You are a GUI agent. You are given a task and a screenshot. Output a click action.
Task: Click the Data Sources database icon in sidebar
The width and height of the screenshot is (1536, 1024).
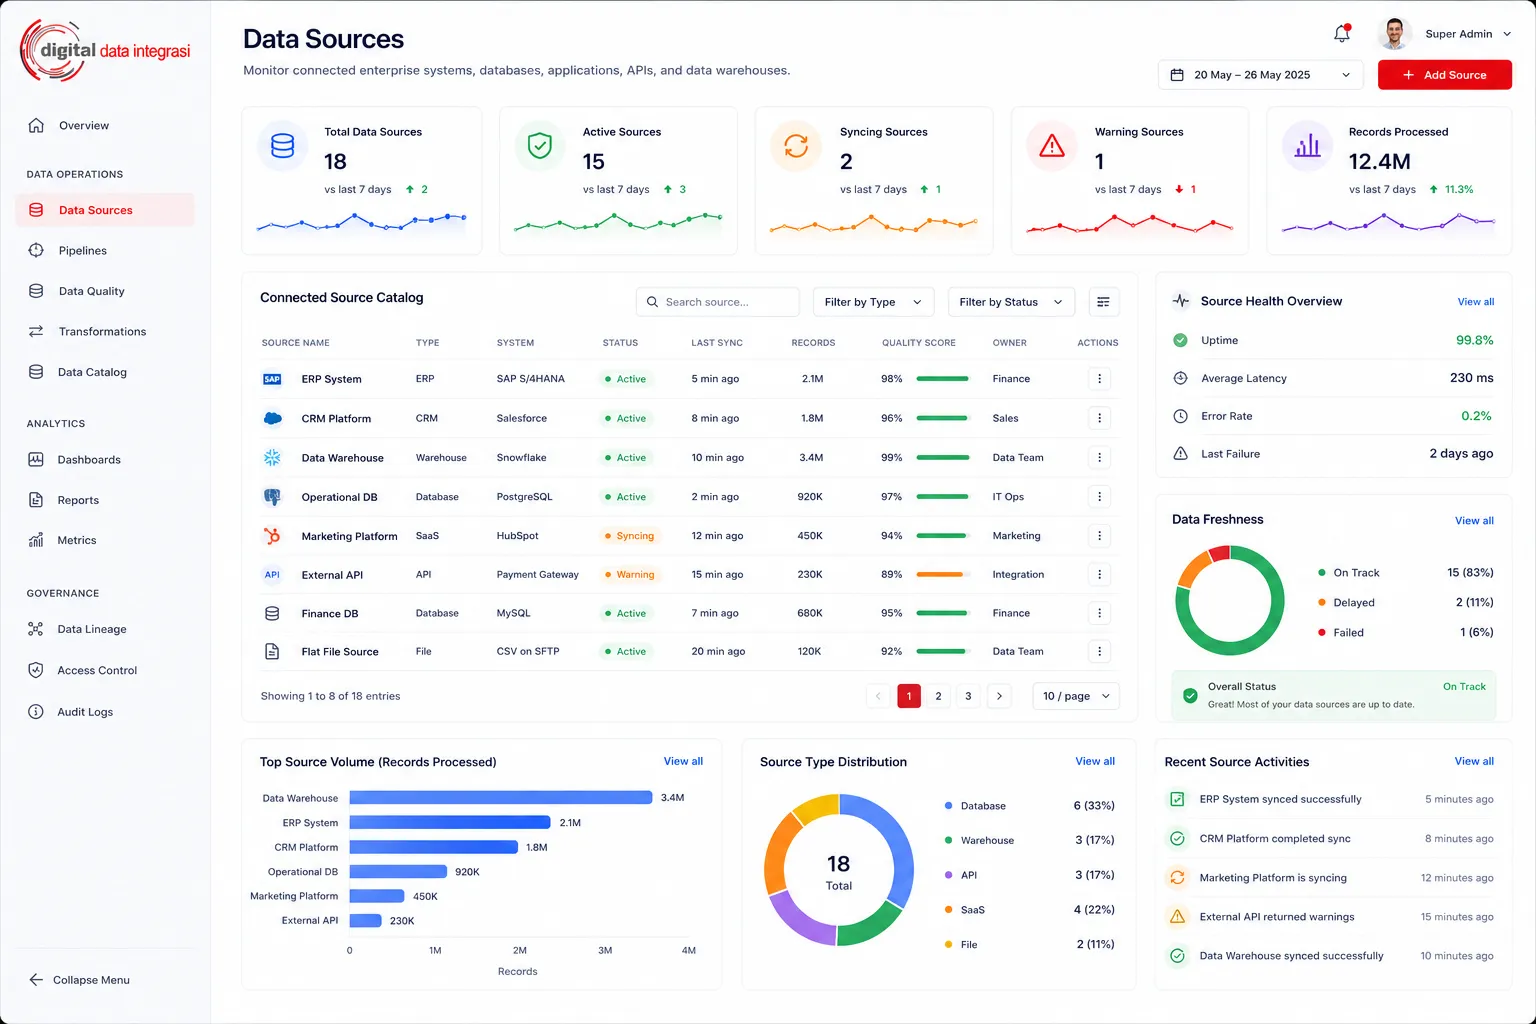(x=36, y=210)
